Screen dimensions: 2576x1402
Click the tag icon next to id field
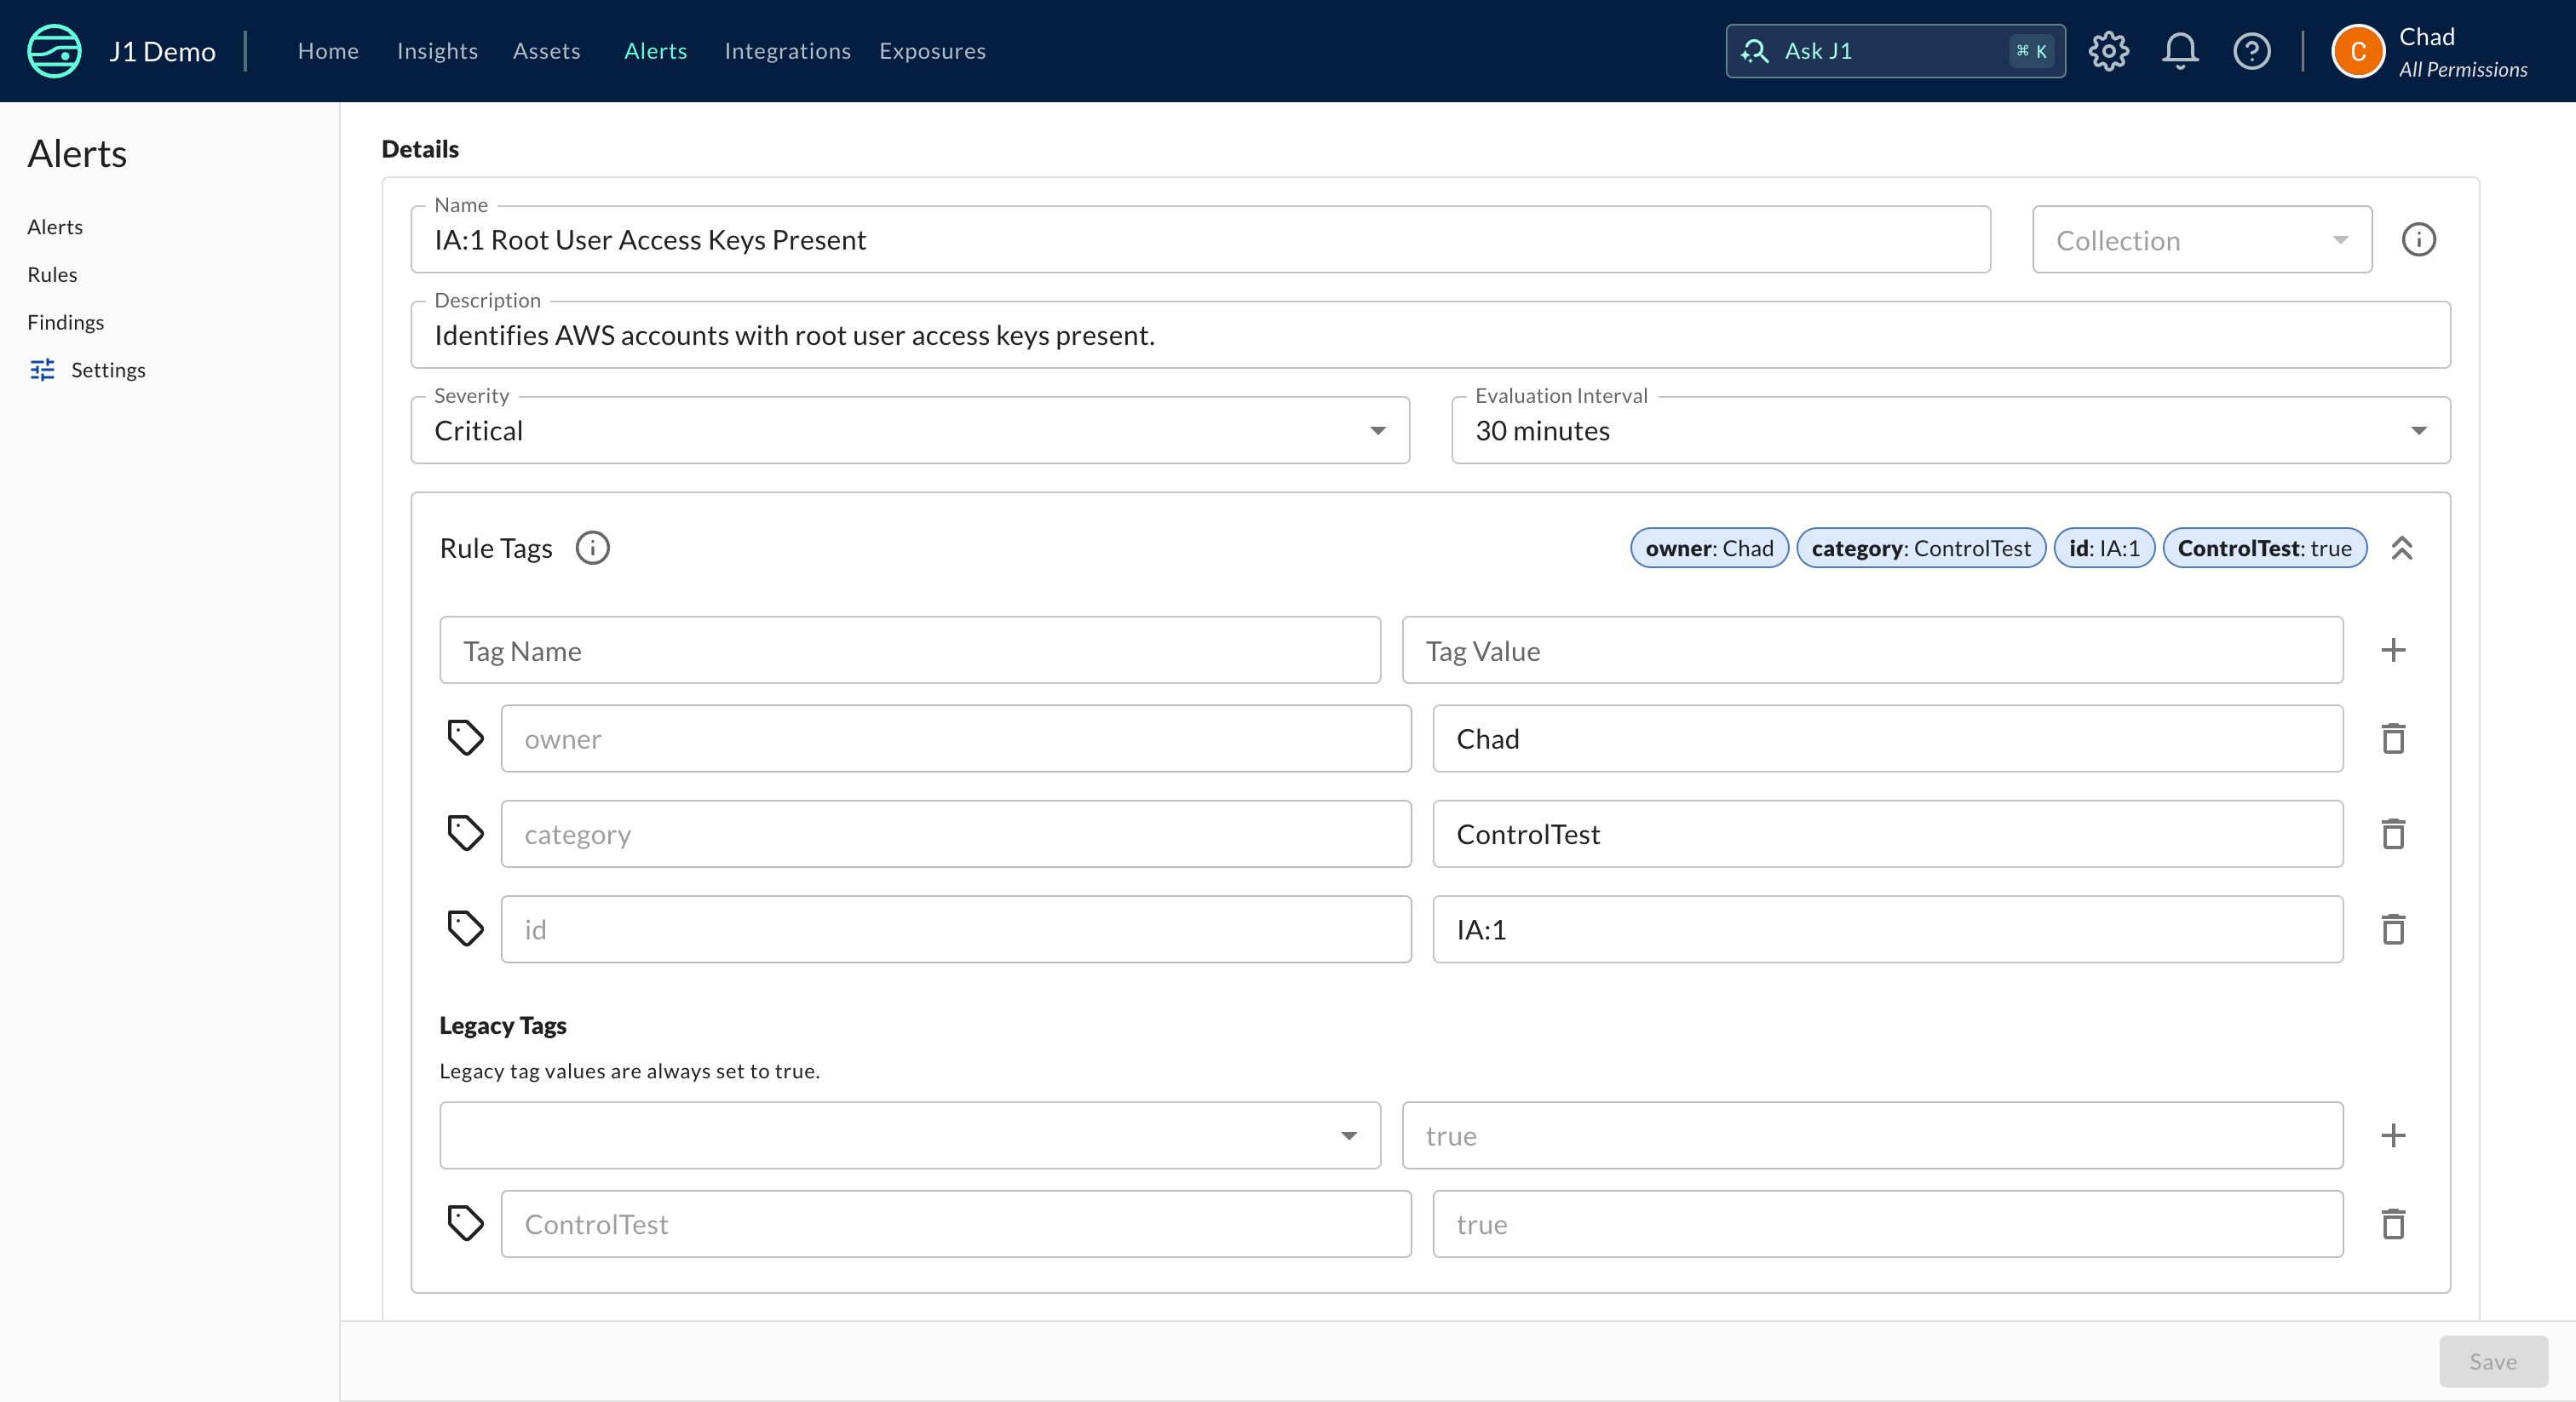tap(464, 929)
